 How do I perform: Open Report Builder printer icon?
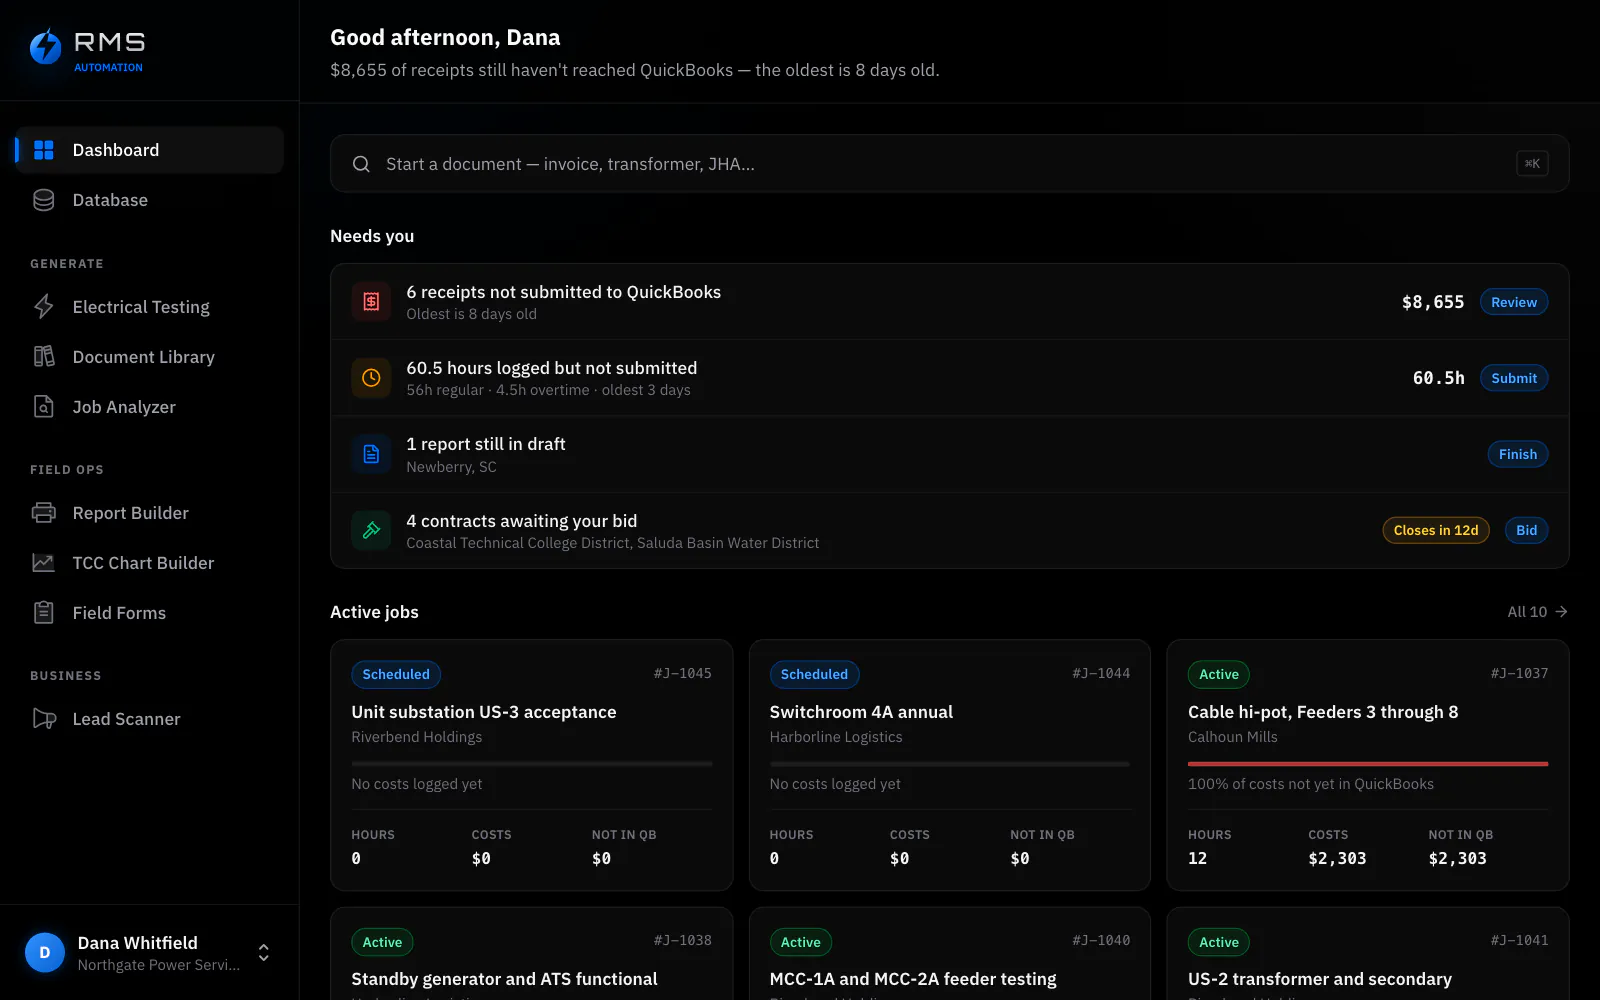click(44, 513)
